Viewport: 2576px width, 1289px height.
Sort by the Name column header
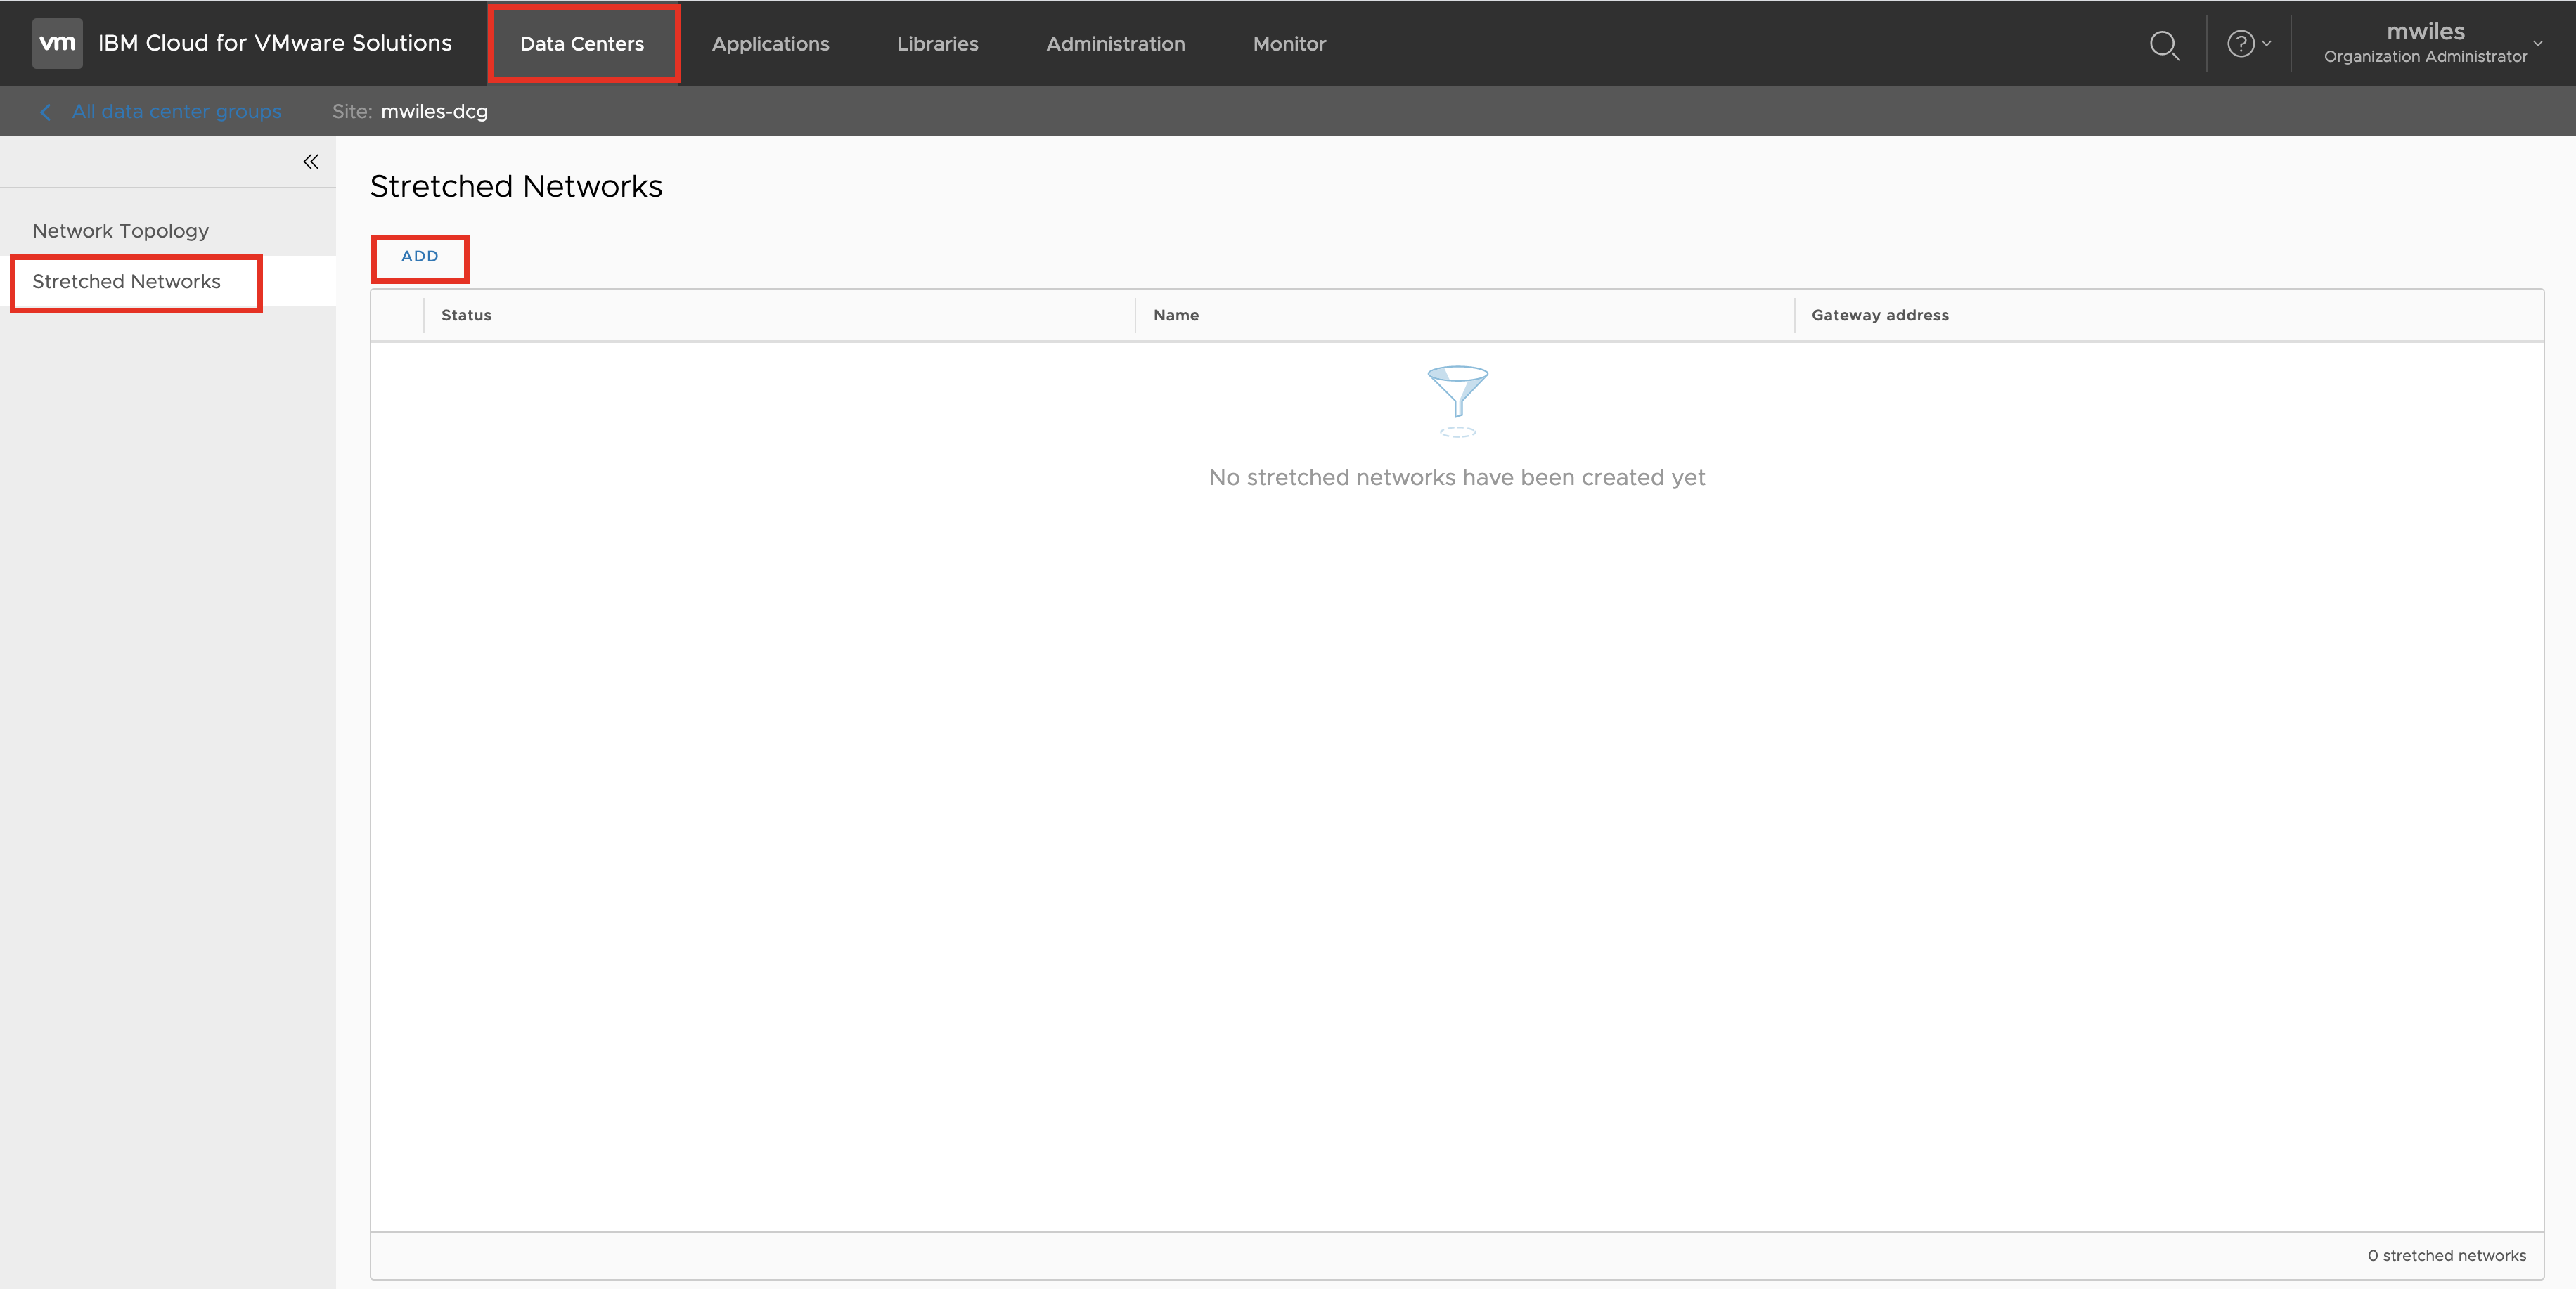point(1176,315)
